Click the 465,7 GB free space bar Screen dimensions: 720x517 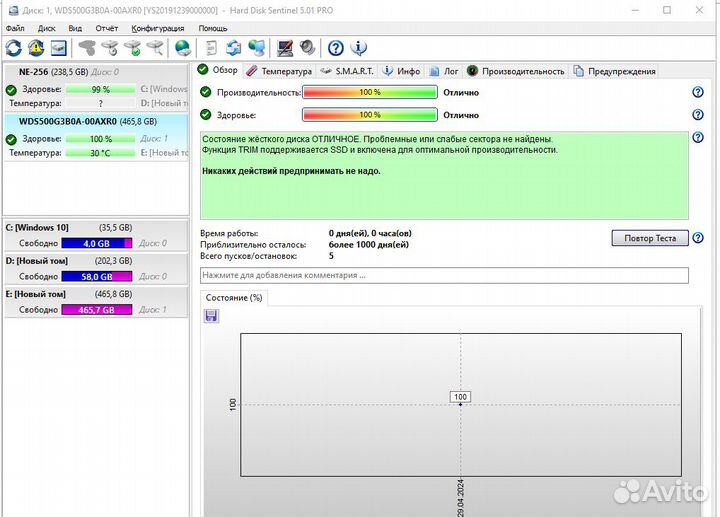pos(96,310)
